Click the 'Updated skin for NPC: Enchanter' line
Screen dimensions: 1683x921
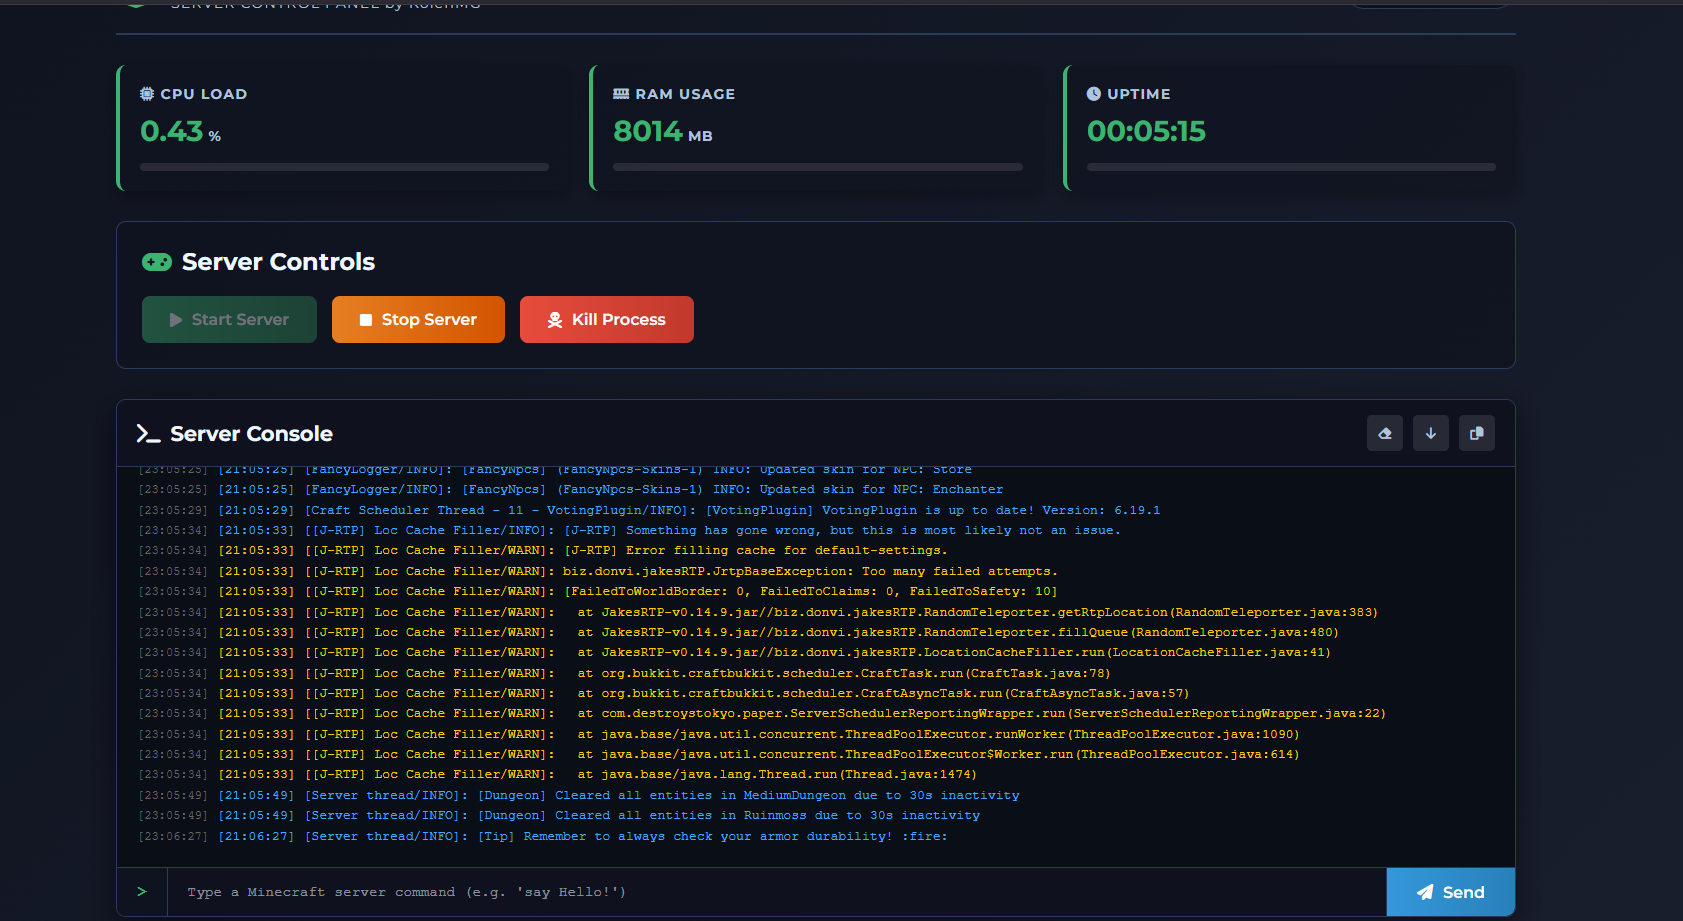[x=571, y=490]
